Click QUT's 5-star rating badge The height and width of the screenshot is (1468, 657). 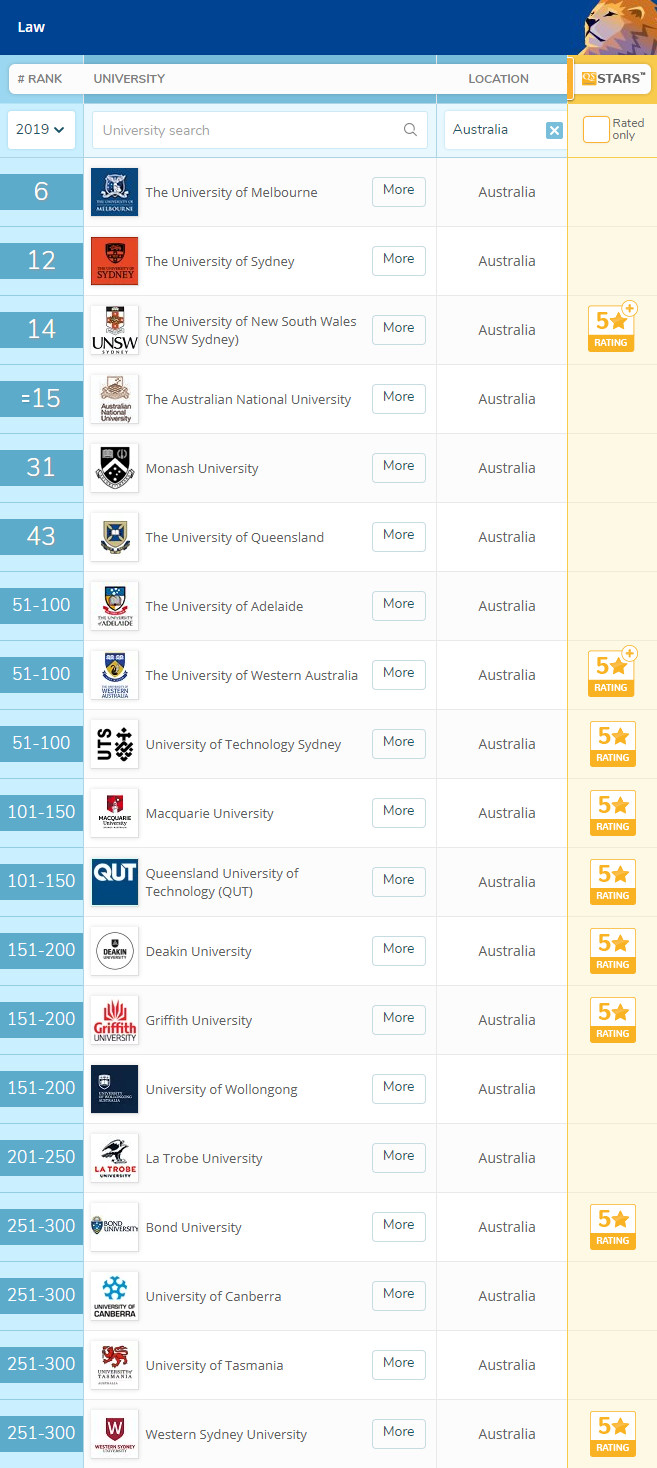[612, 882]
